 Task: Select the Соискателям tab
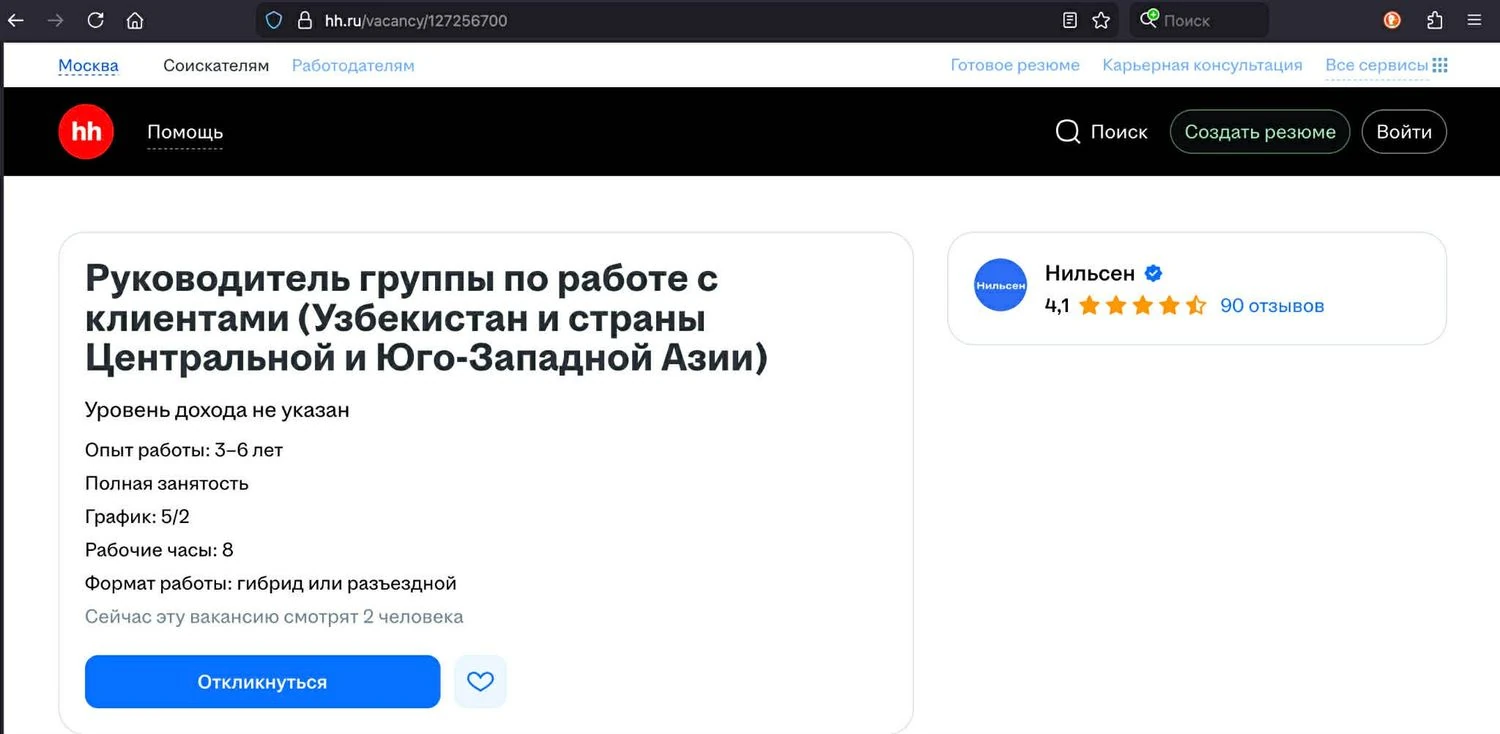click(x=216, y=66)
